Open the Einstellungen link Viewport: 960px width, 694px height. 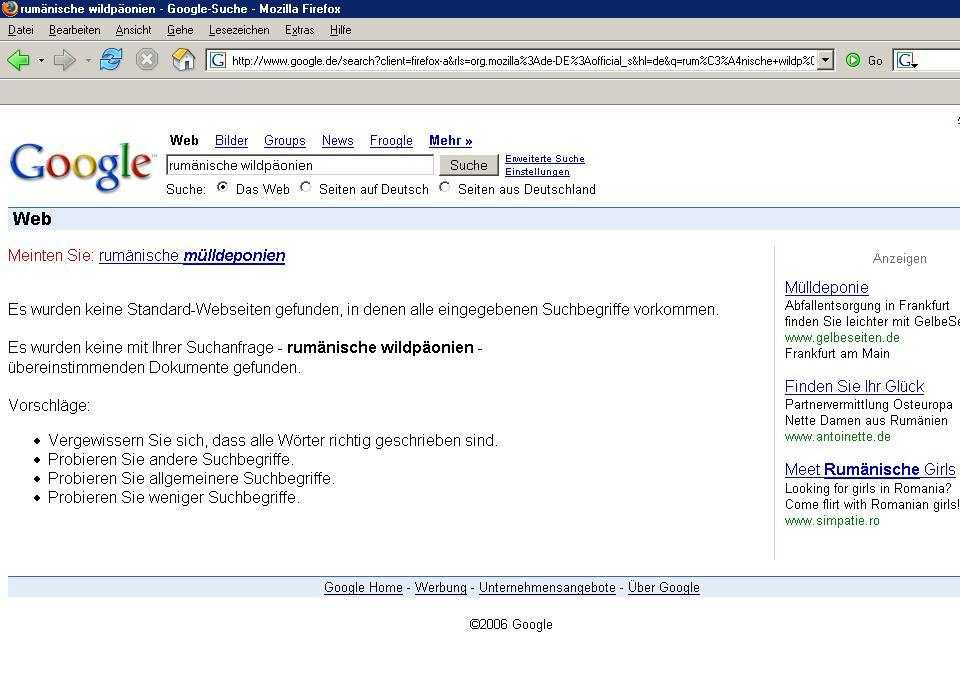pos(537,172)
